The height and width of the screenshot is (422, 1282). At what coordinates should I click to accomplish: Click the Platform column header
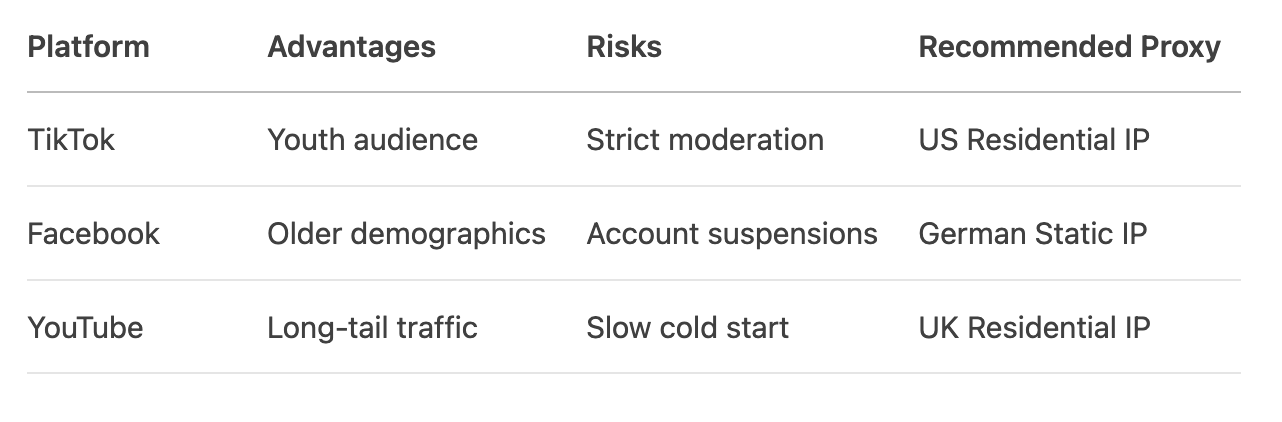coord(88,47)
